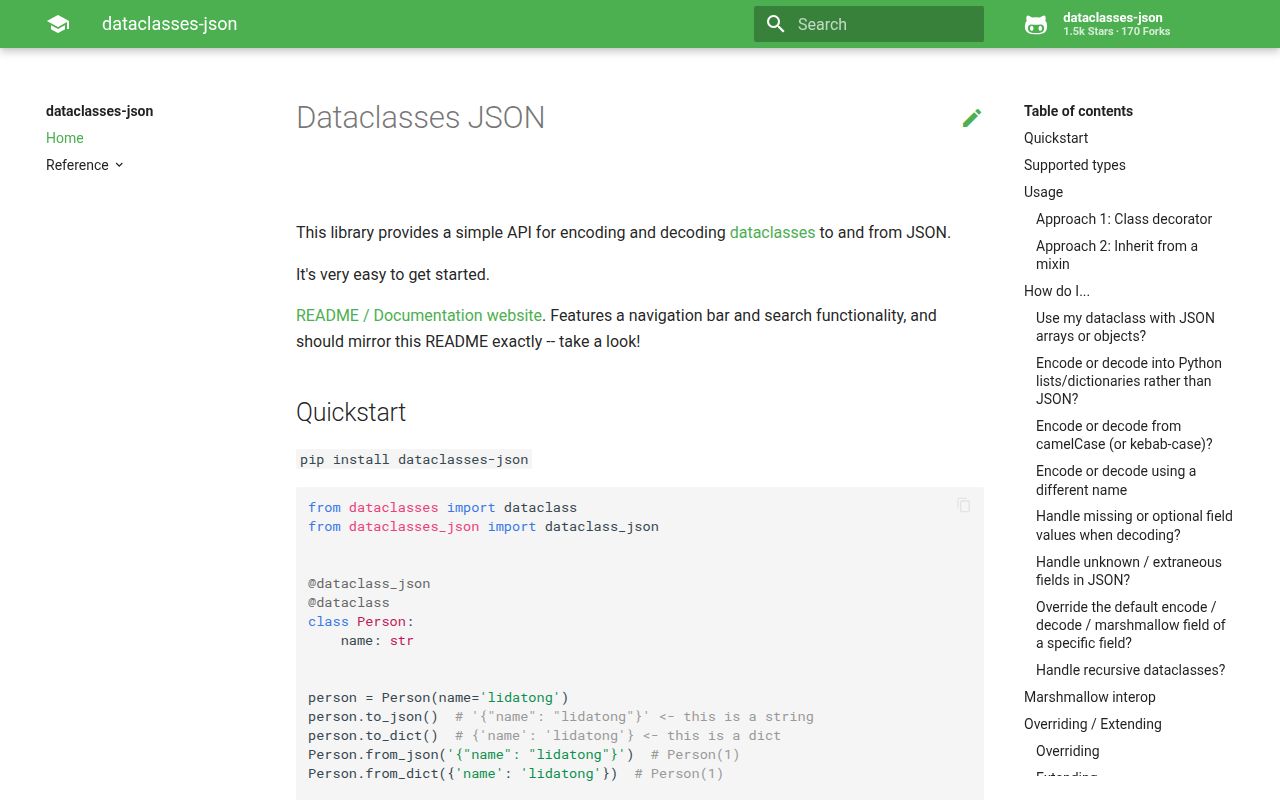Click the pip install dataclasses-json snippet
The image size is (1280, 800).
(x=414, y=460)
